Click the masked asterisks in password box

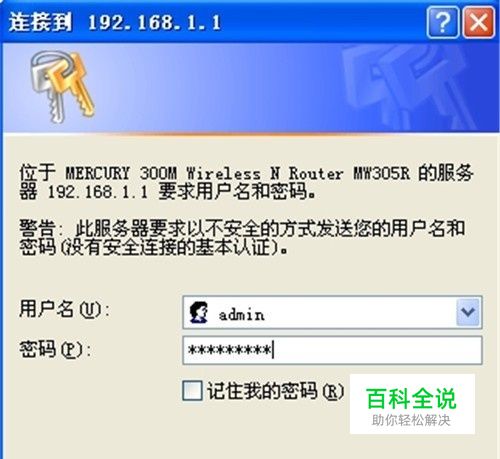click(x=230, y=350)
